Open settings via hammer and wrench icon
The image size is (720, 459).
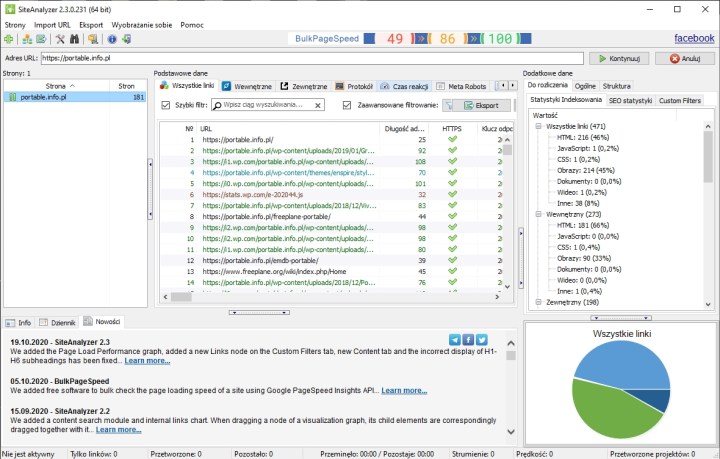(60, 39)
